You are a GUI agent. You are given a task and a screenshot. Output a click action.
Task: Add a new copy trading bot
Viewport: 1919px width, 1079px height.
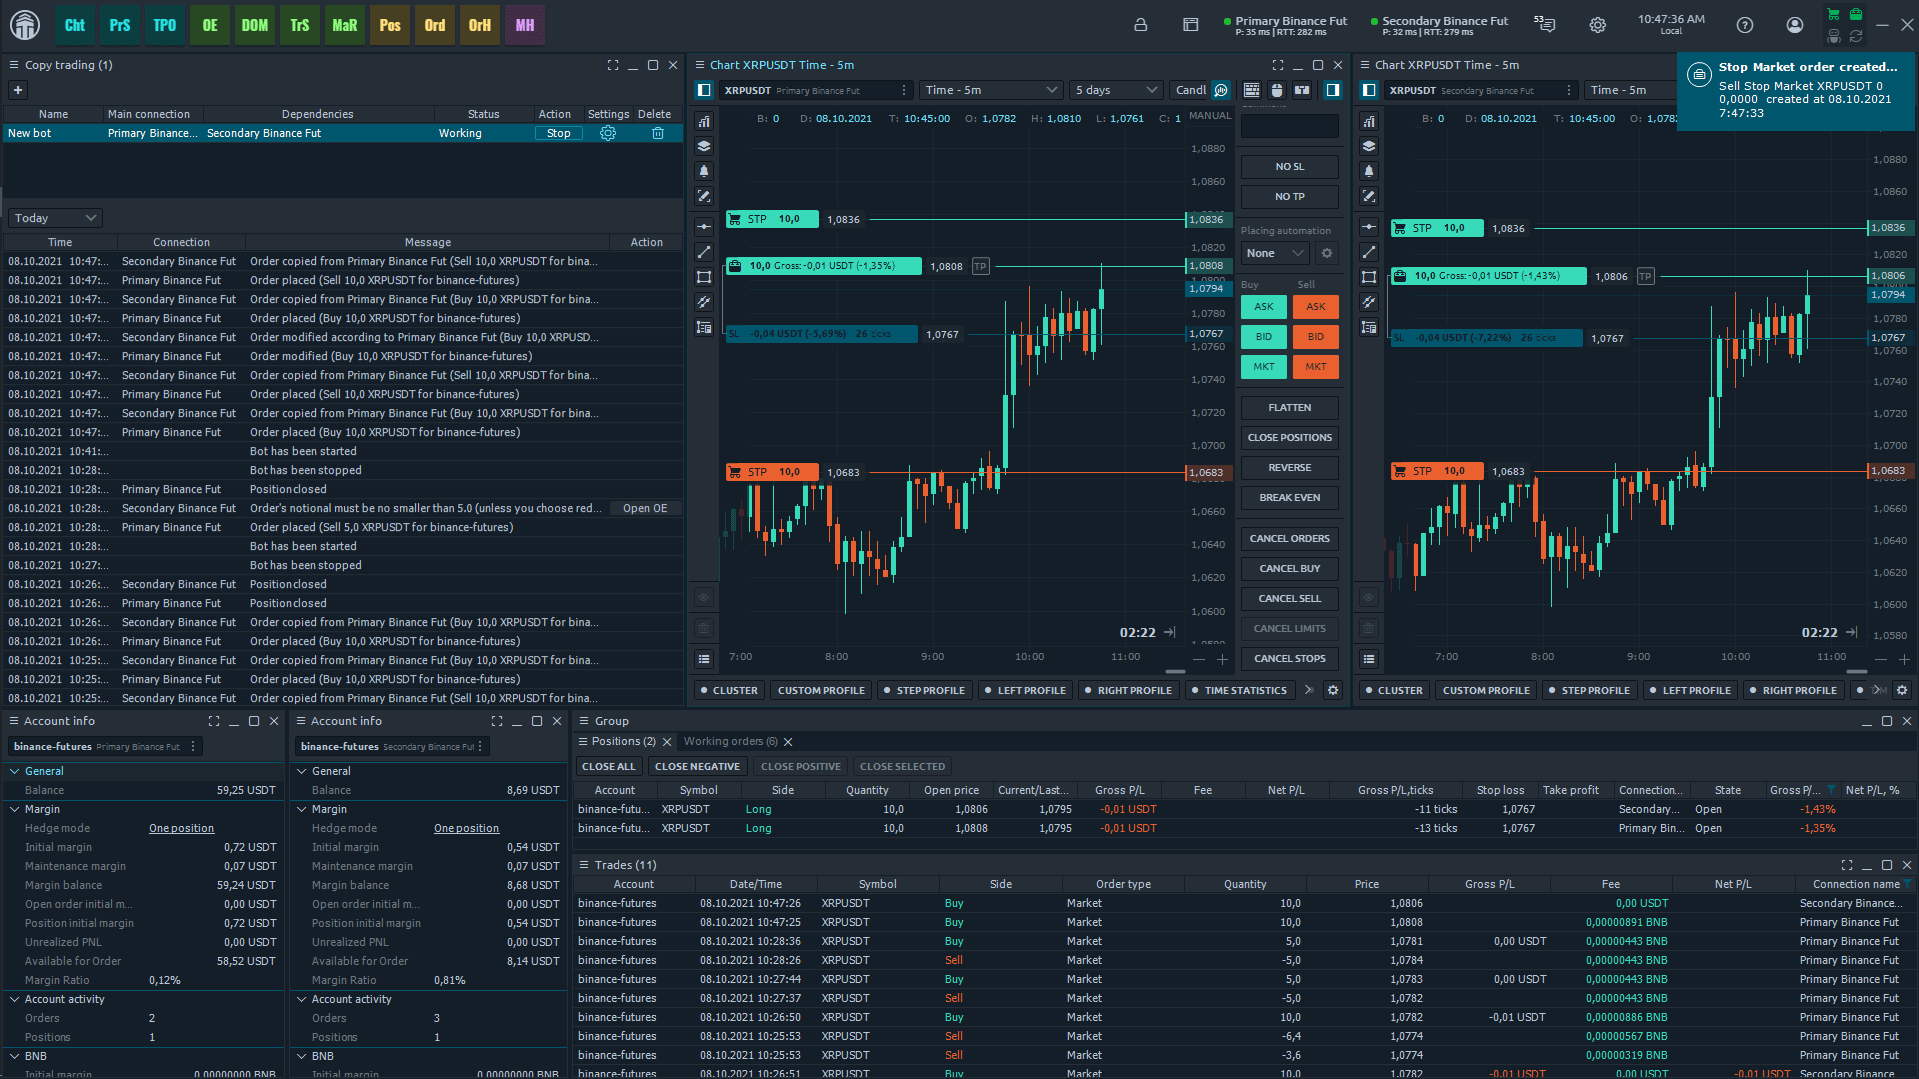click(x=17, y=90)
